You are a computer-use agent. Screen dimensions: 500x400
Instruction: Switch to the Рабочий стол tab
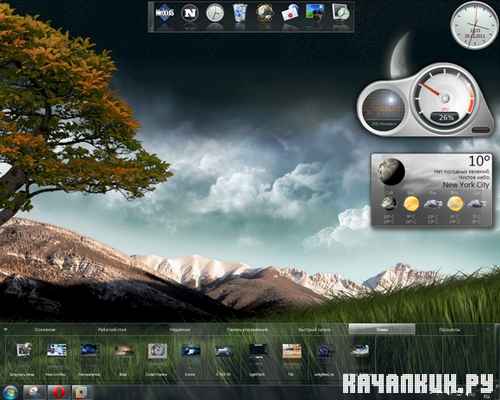coord(112,330)
